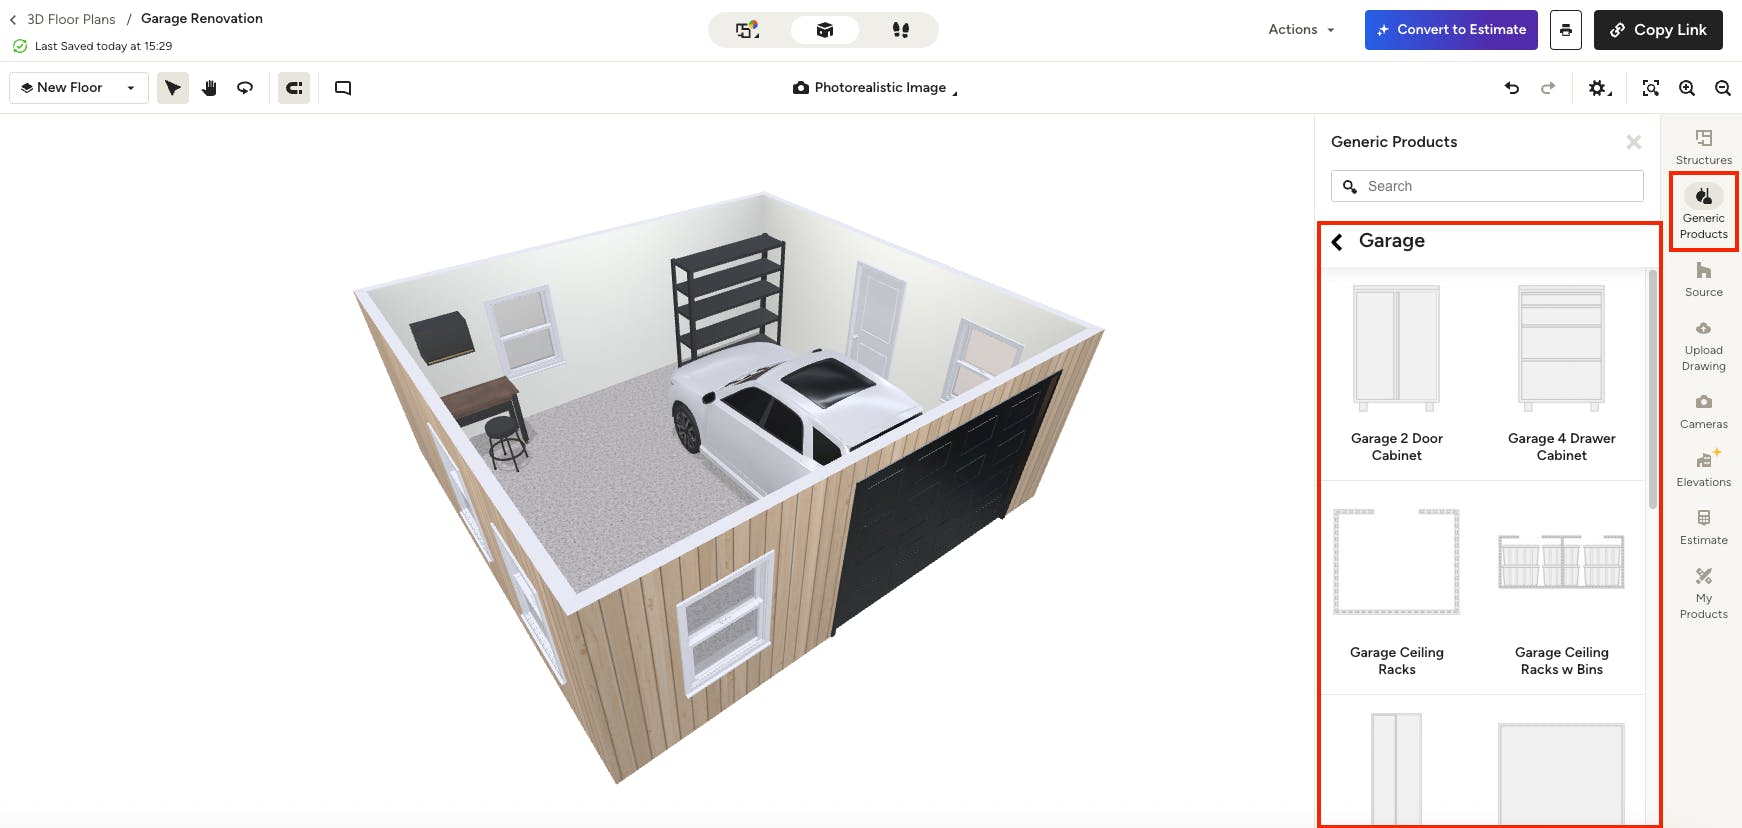Viewport: 1742px width, 828px height.
Task: Open the Actions dropdown menu
Action: coord(1301,30)
